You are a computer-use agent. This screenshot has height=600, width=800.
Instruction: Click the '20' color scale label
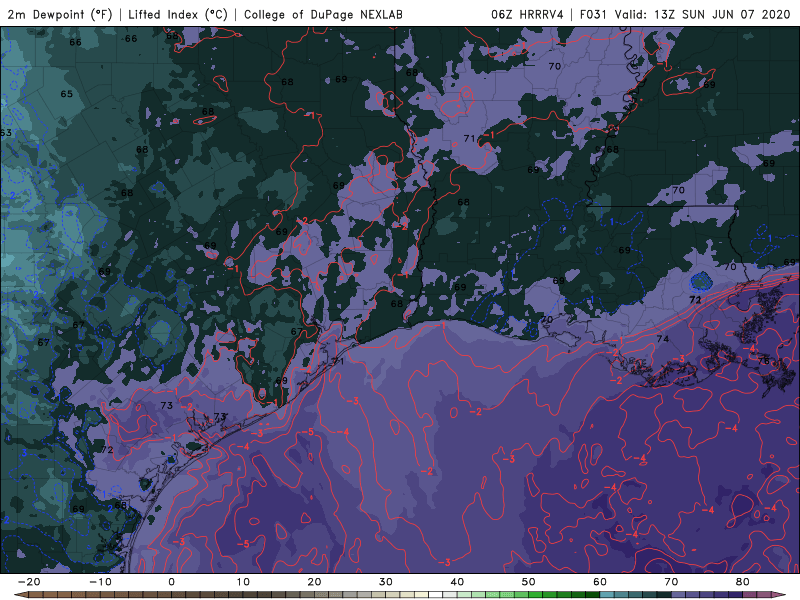coord(314,582)
